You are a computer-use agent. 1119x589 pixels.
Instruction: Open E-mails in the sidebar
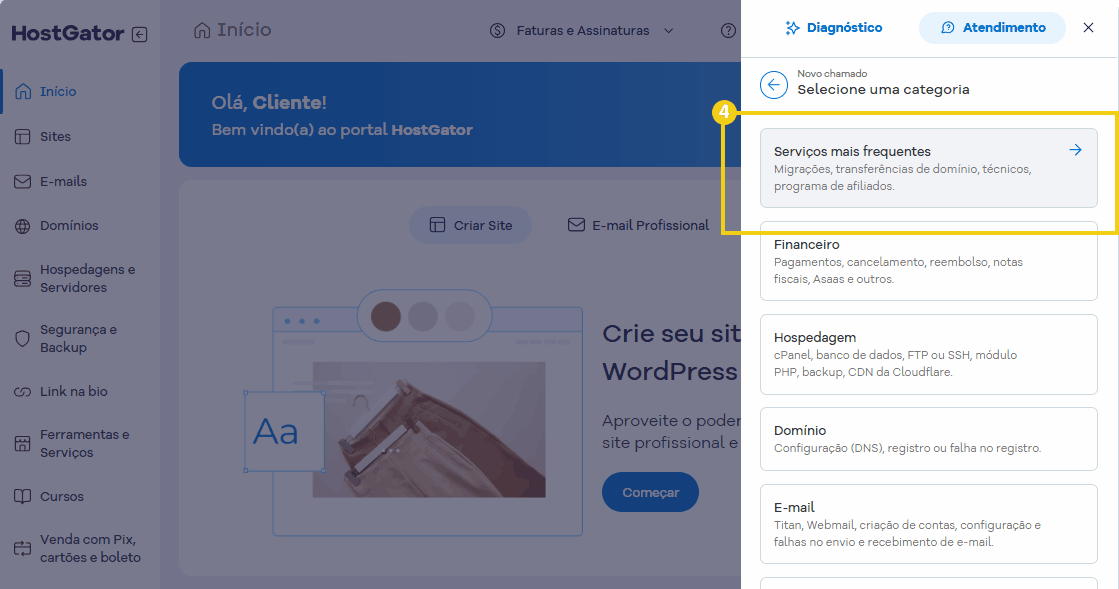tap(63, 181)
